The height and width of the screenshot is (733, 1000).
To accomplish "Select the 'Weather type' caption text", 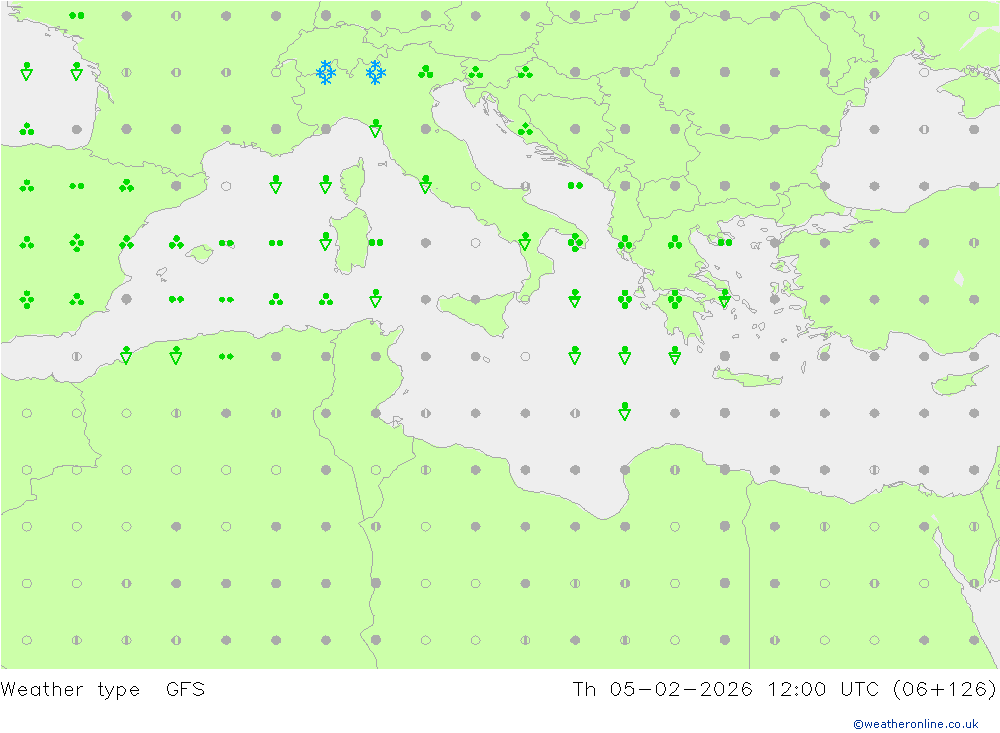I will tap(70, 690).
